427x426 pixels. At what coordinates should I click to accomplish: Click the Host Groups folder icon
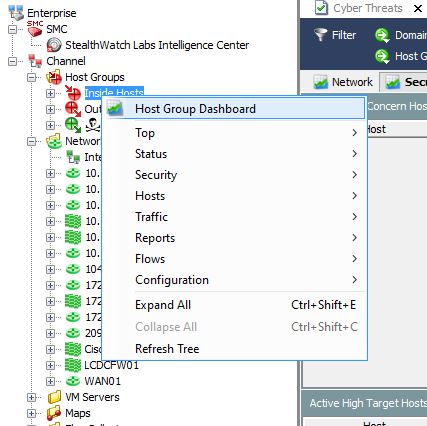pyautogui.click(x=54, y=77)
